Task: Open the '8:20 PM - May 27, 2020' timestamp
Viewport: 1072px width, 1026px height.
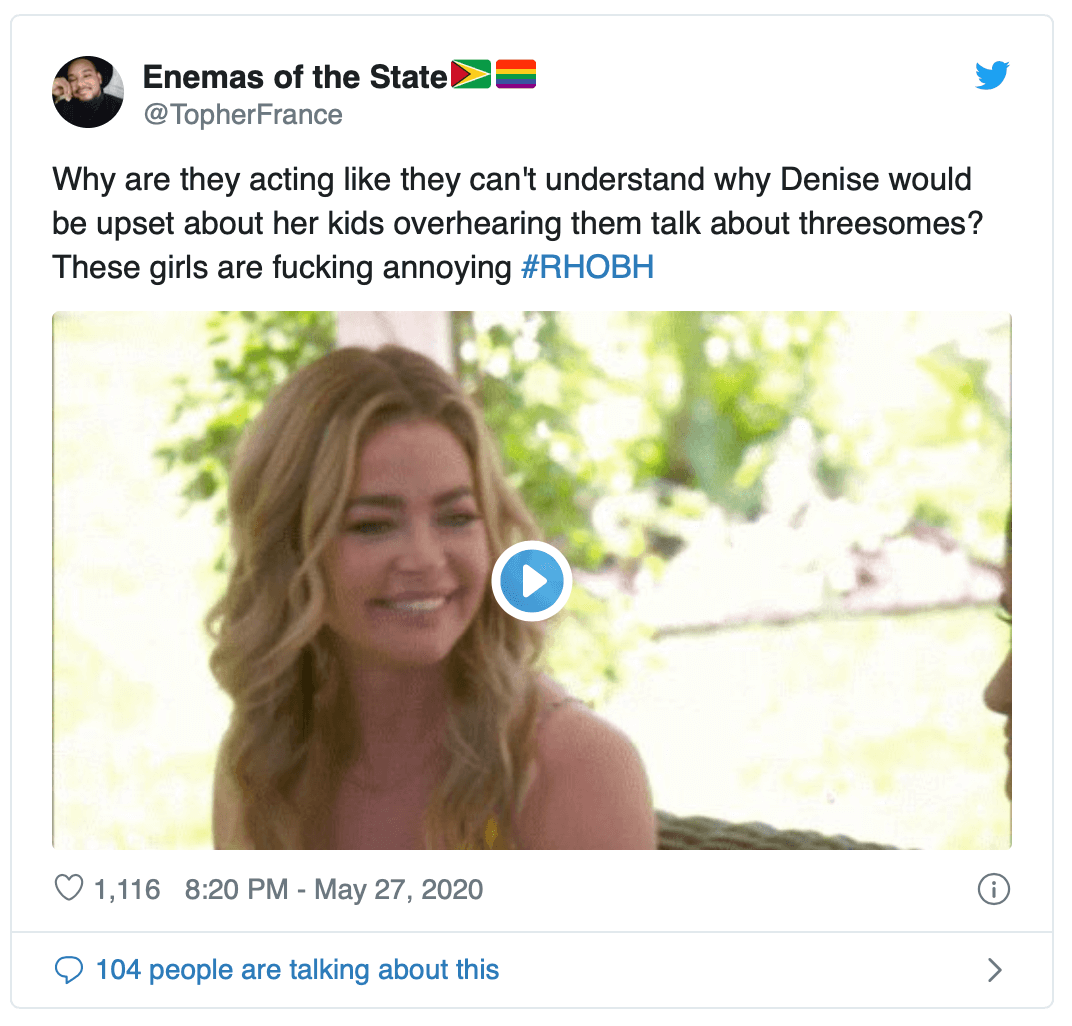Action: point(334,889)
